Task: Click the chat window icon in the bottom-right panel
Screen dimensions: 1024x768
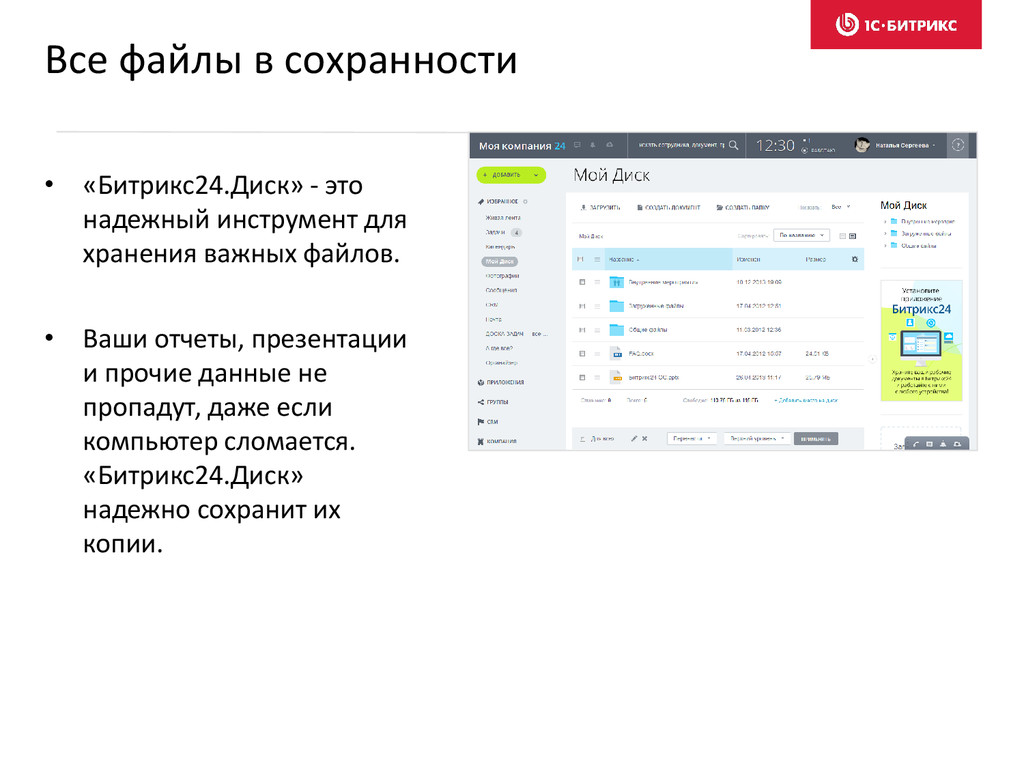Action: [929, 444]
